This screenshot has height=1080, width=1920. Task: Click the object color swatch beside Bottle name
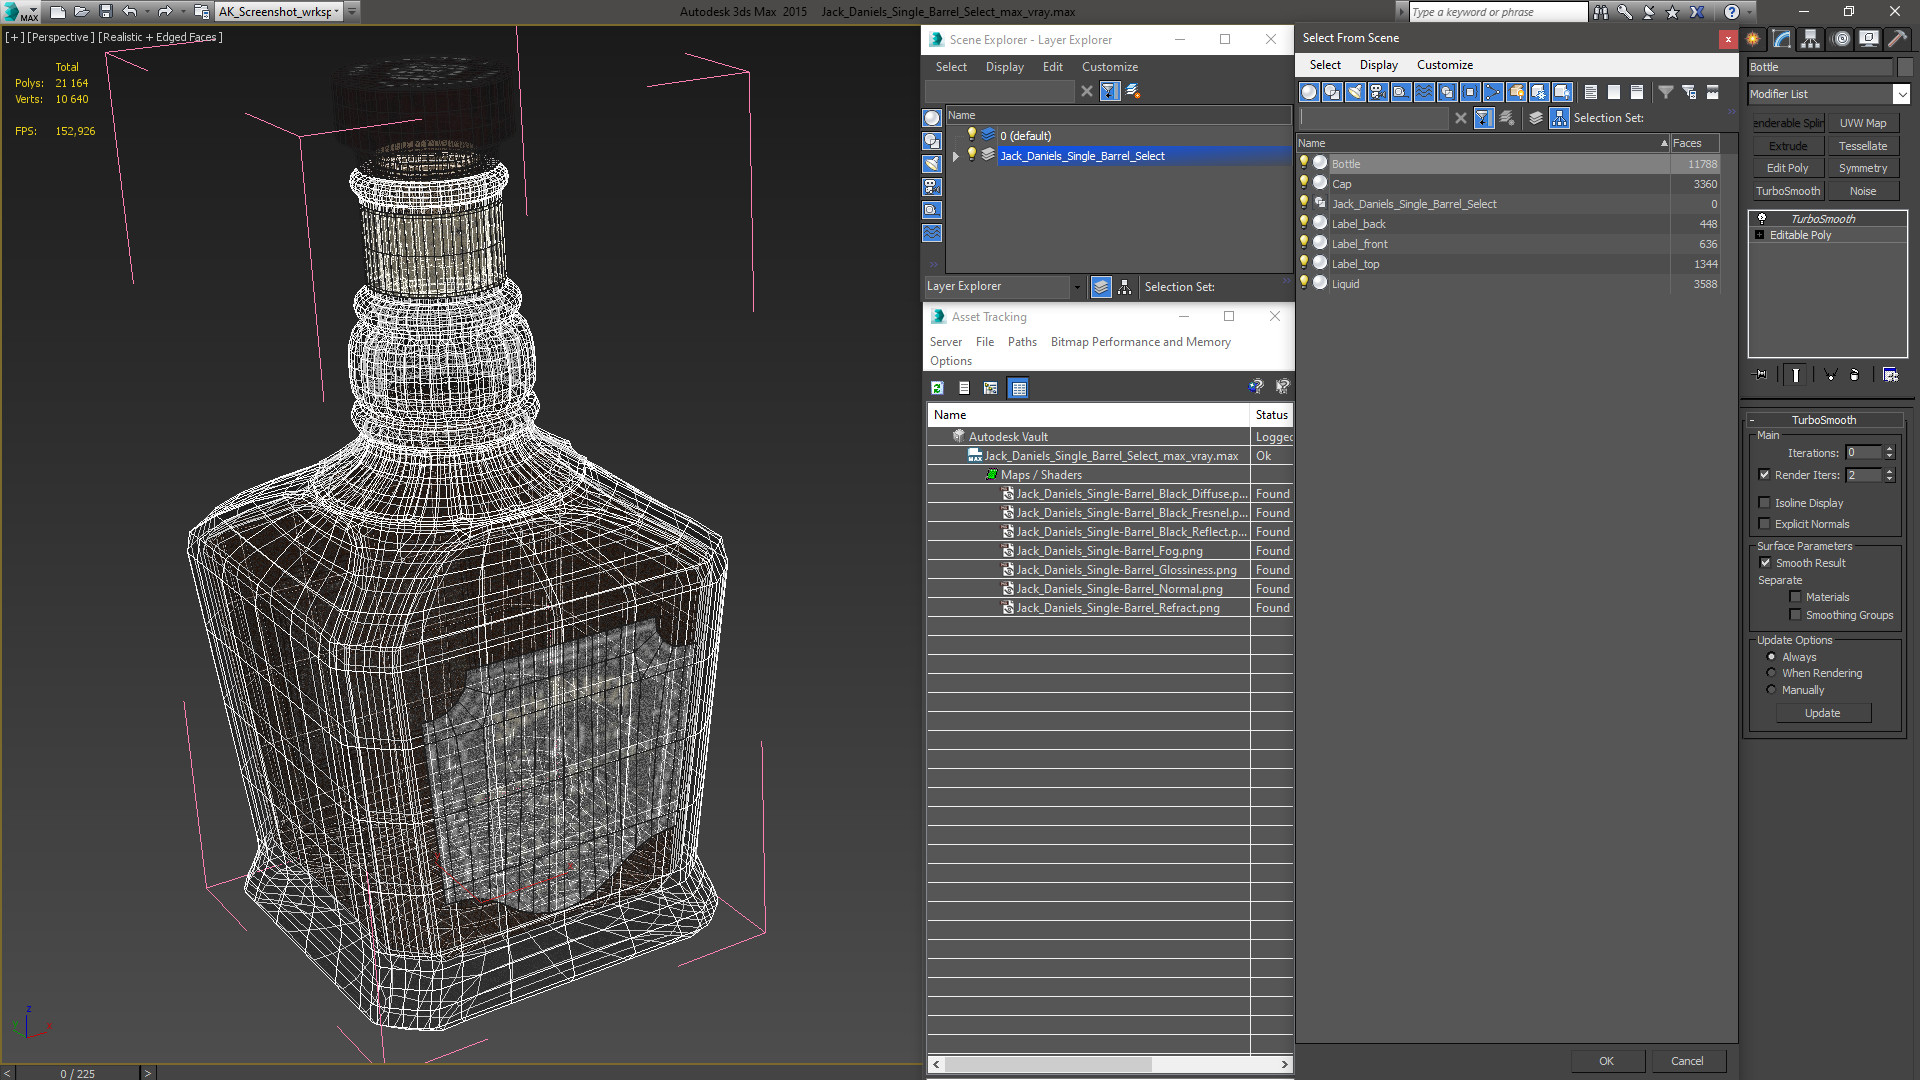click(1904, 67)
